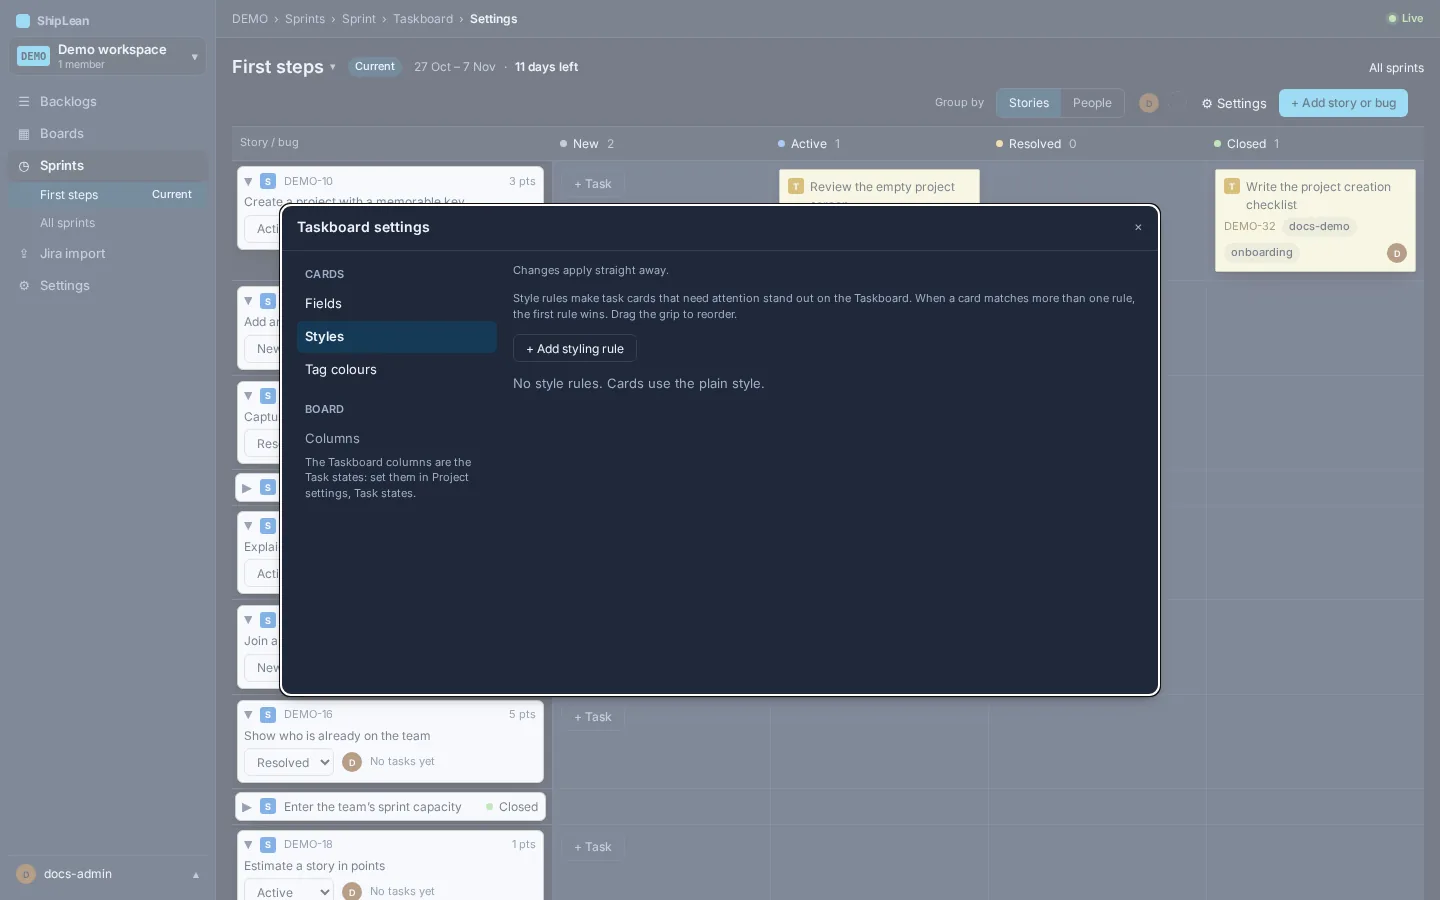Open Settings button beside Add story or bug
This screenshot has width=1440, height=900.
pos(1234,104)
